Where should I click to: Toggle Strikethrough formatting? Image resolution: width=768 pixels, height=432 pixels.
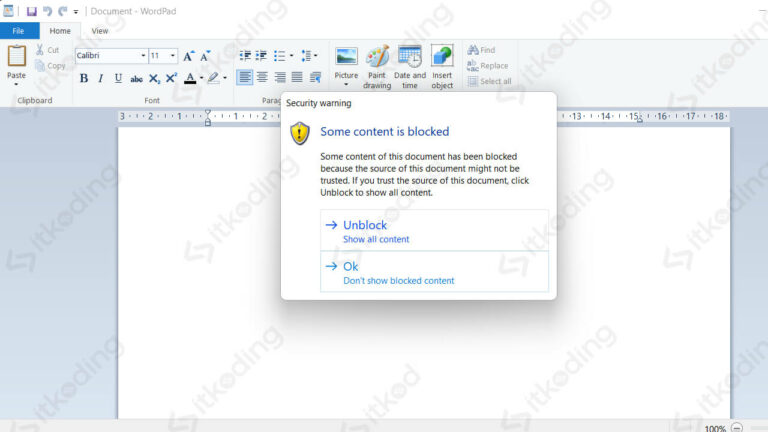point(136,78)
